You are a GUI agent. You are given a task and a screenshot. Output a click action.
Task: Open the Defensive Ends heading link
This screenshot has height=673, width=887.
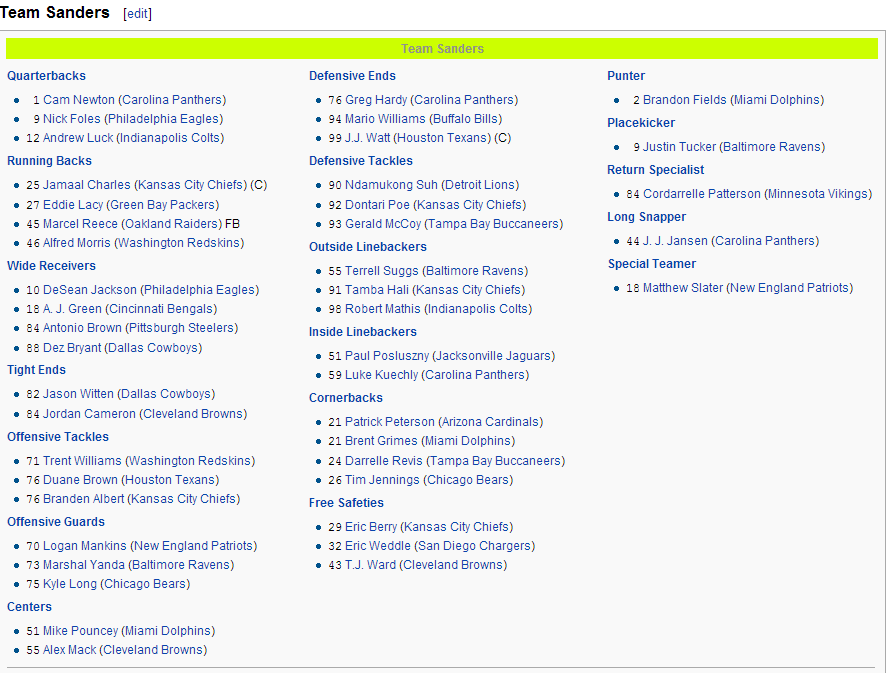[352, 76]
